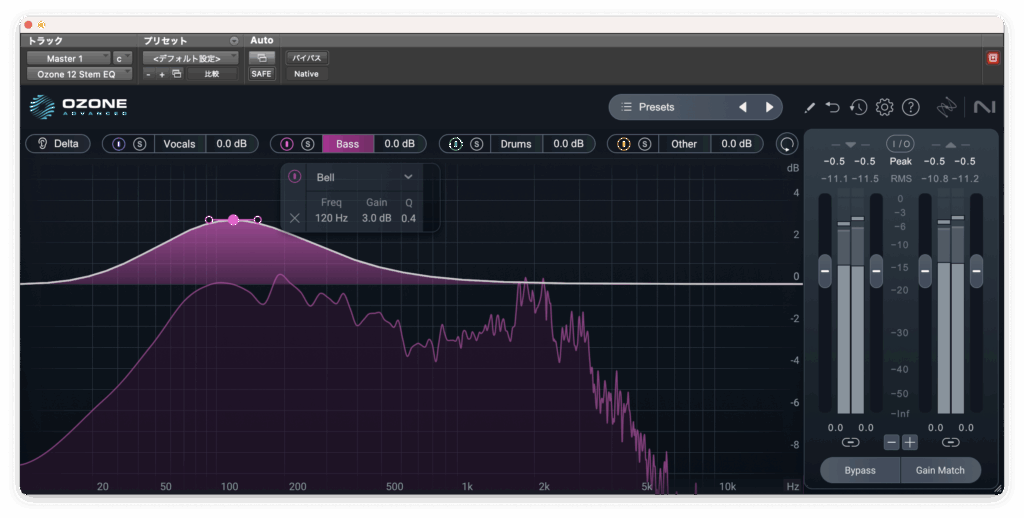Open the <デフォルト設定> preset dropdown
Image resolution: width=1024 pixels, height=518 pixels.
(189, 58)
